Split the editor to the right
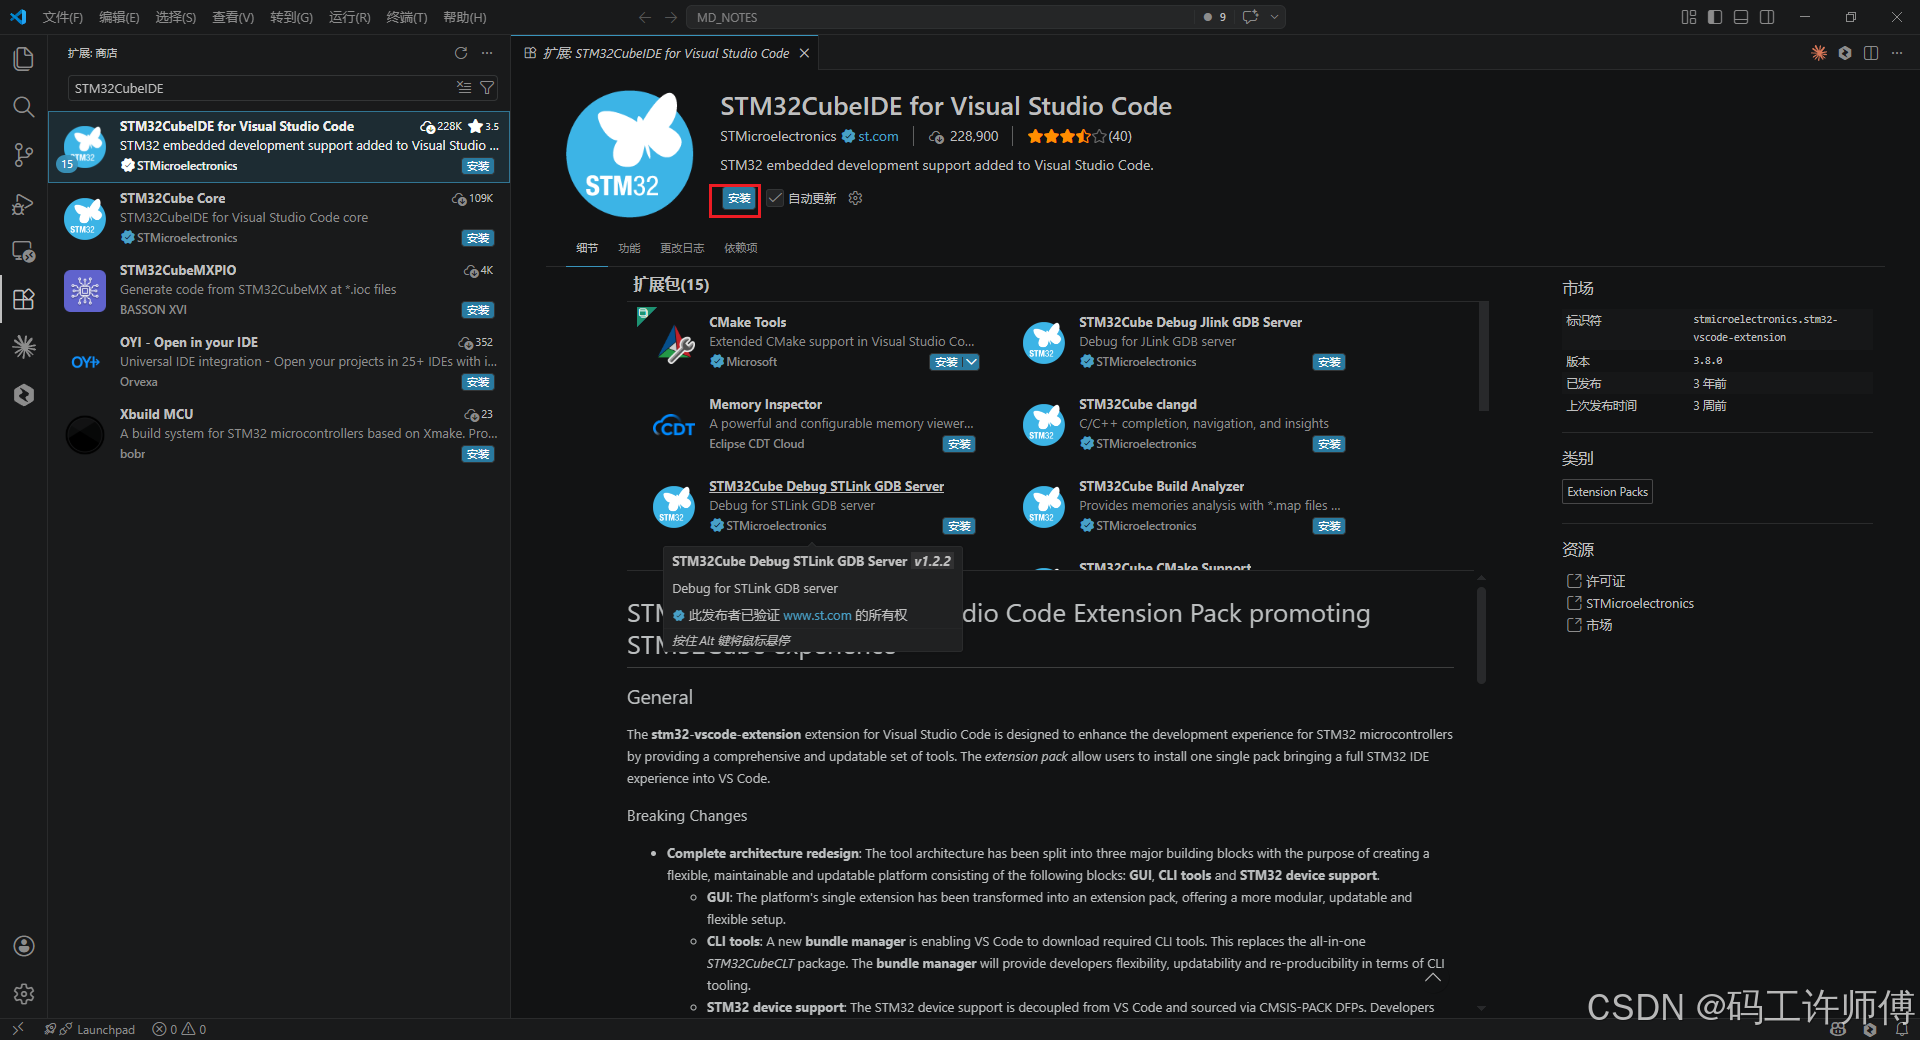The image size is (1920, 1040). tap(1871, 53)
